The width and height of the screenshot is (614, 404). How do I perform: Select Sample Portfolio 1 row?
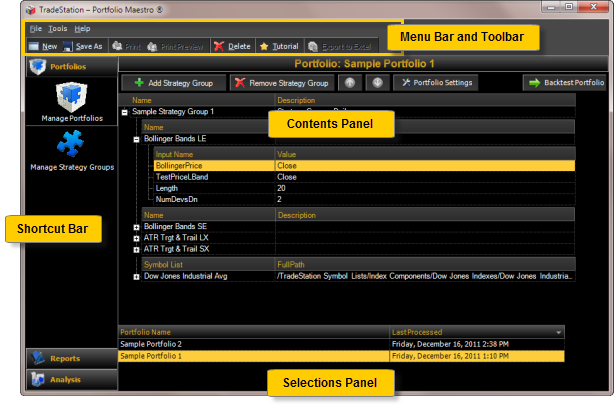tap(341, 356)
